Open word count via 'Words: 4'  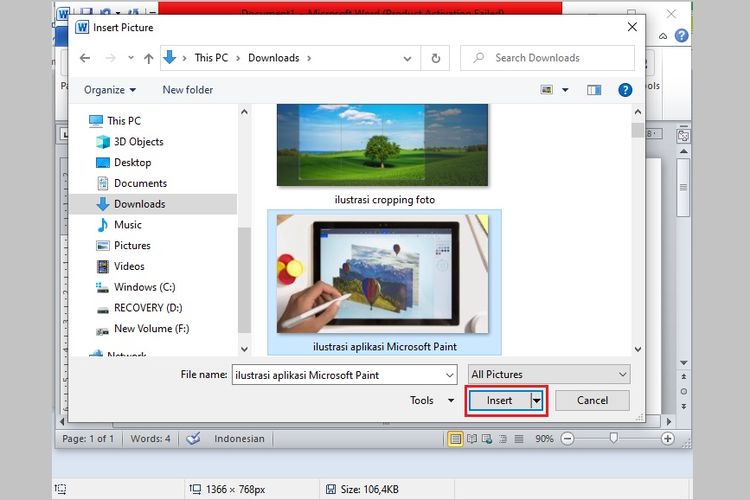click(150, 438)
